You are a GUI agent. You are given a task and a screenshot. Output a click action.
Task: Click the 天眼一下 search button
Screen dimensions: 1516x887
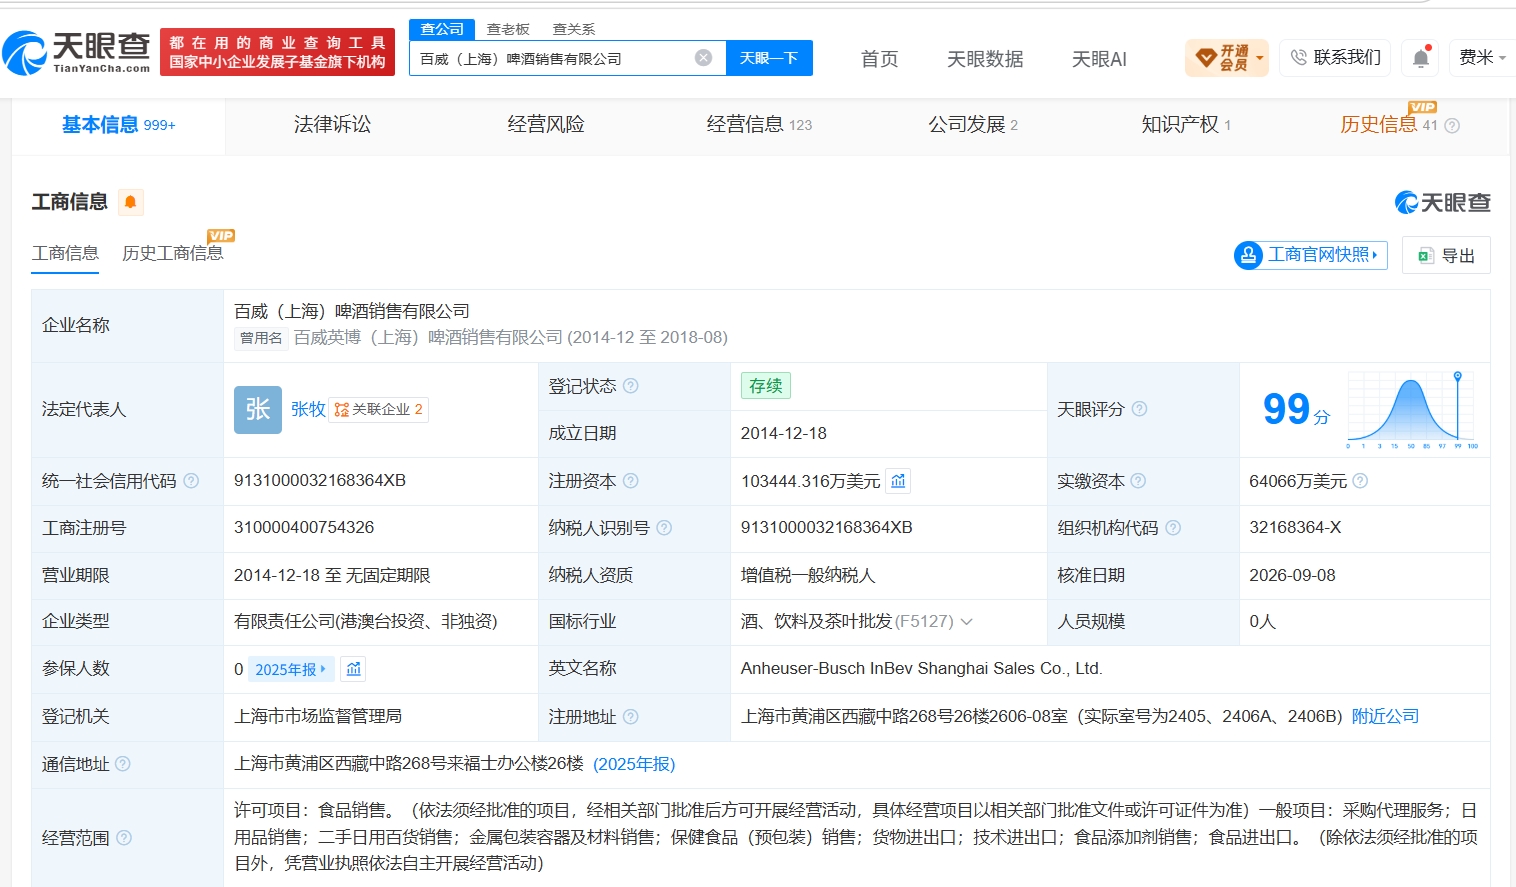[x=769, y=58]
